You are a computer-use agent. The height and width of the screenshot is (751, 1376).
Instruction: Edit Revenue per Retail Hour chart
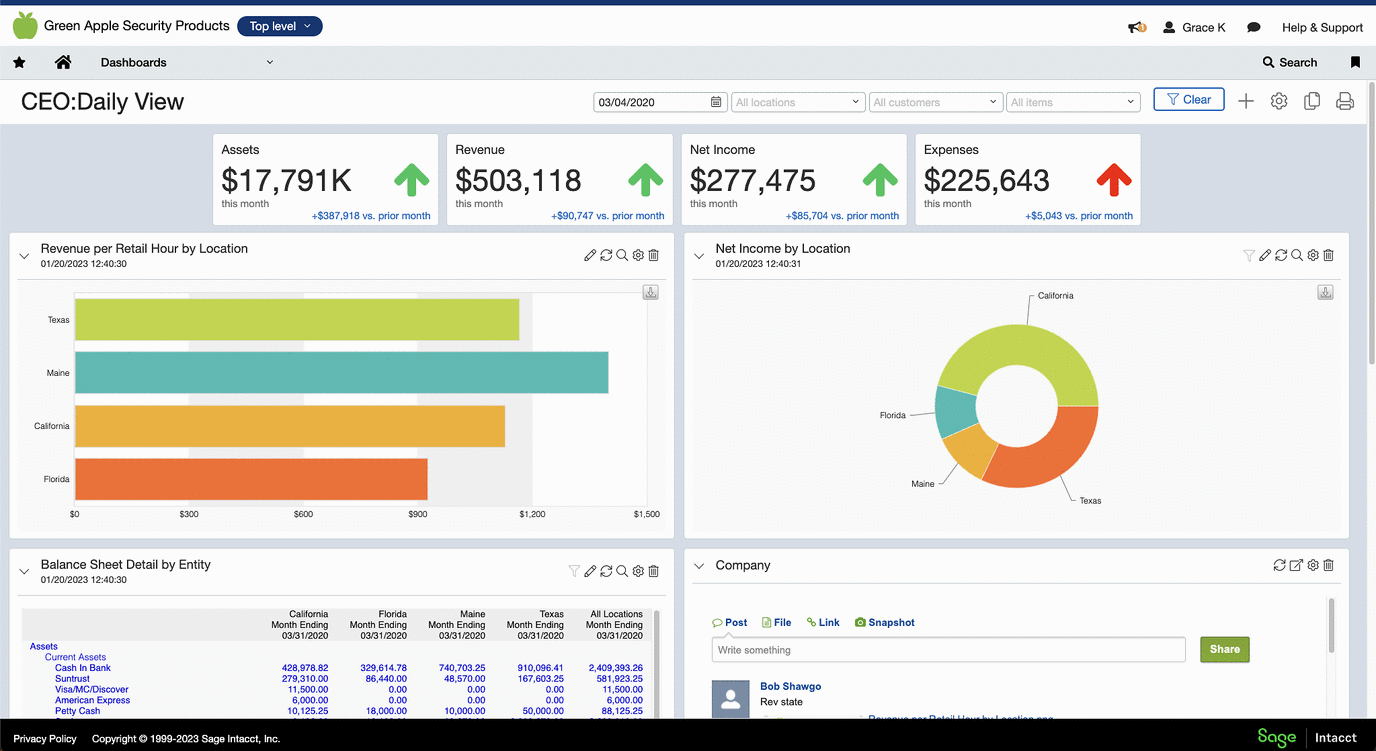coord(590,256)
